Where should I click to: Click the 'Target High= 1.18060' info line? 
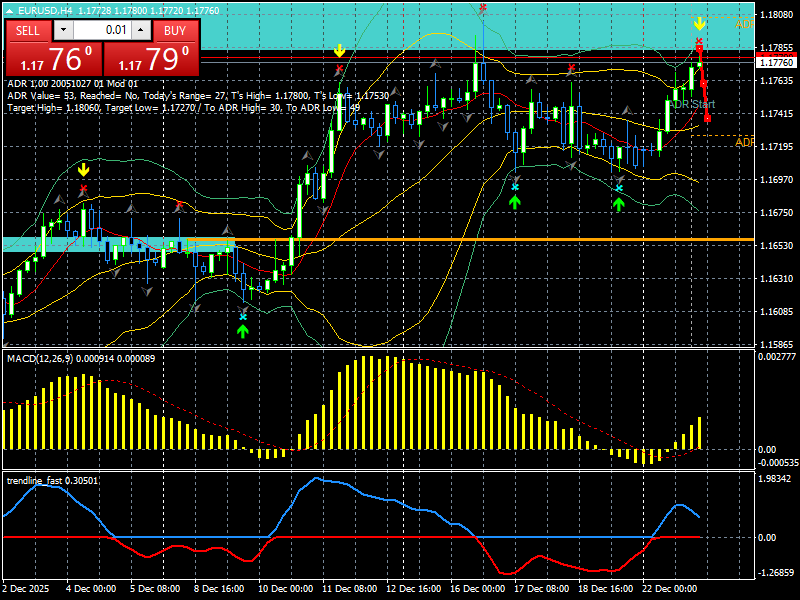[x=184, y=108]
